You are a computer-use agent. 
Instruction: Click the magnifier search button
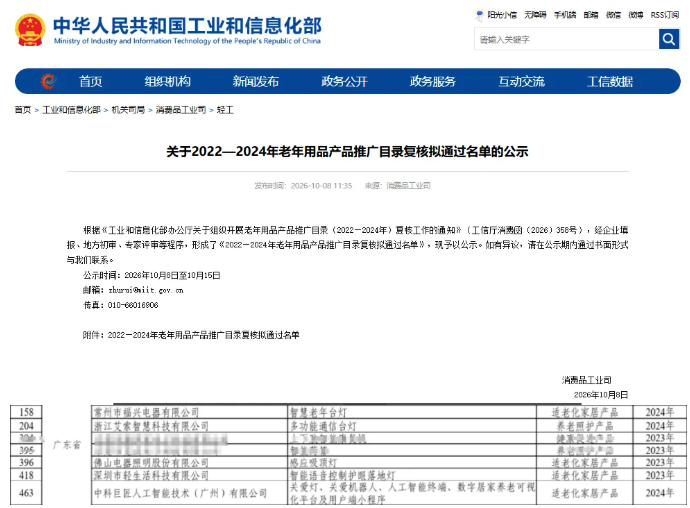[668, 39]
